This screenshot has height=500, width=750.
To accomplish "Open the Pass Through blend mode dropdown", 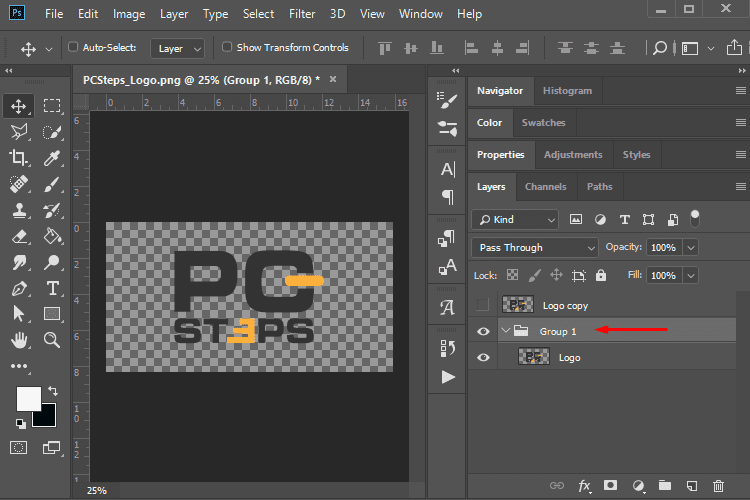I will [535, 247].
